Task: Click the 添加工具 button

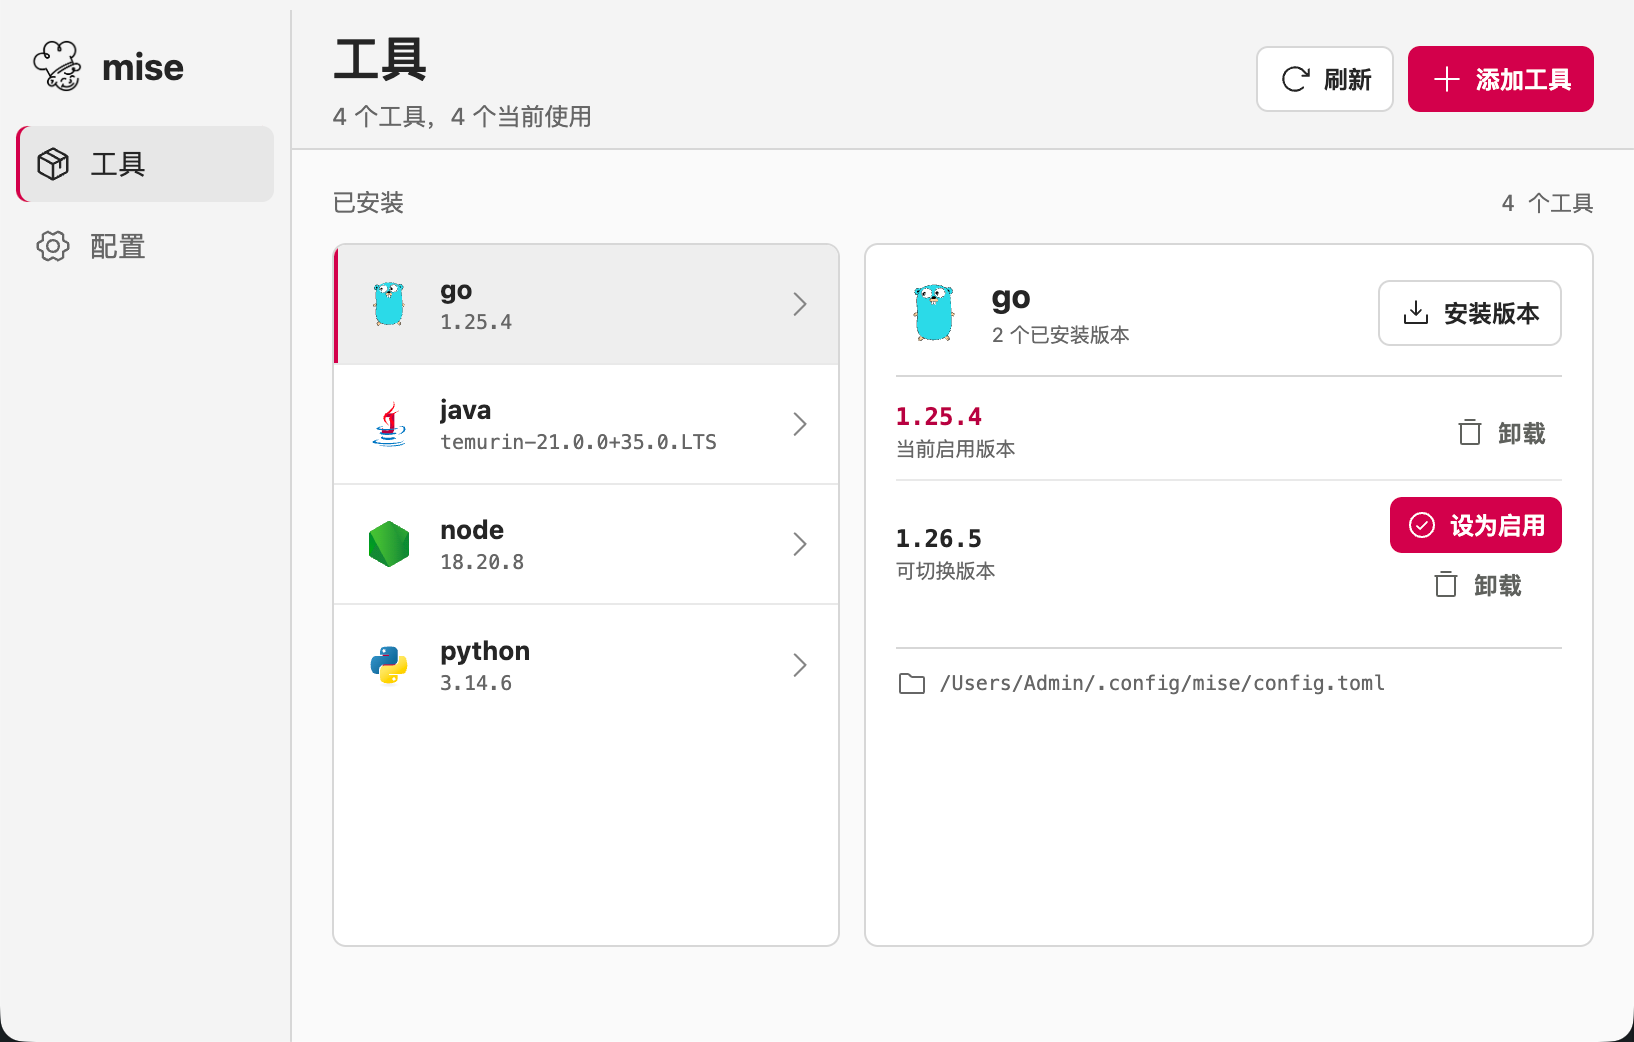Action: (x=1501, y=79)
